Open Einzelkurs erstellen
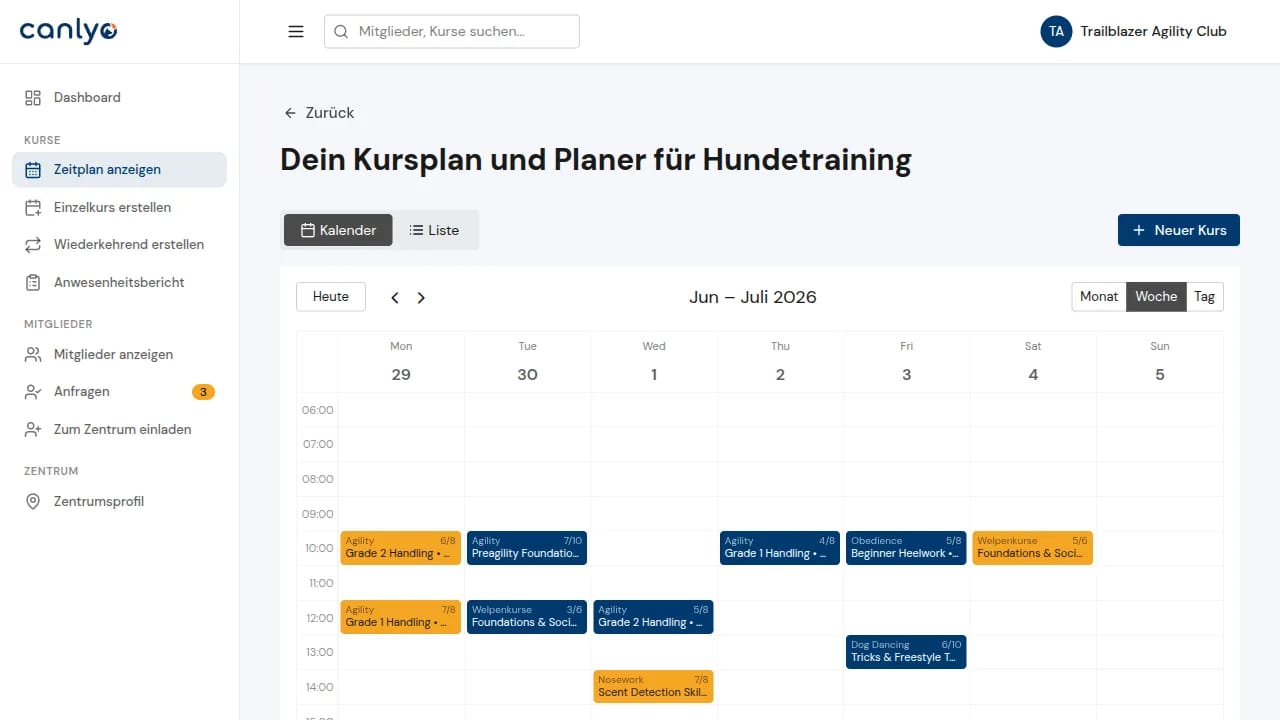The height and width of the screenshot is (720, 1280). (x=119, y=207)
